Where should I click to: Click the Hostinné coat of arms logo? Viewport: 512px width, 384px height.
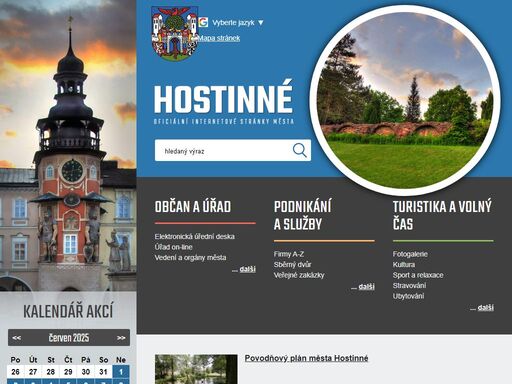click(175, 33)
